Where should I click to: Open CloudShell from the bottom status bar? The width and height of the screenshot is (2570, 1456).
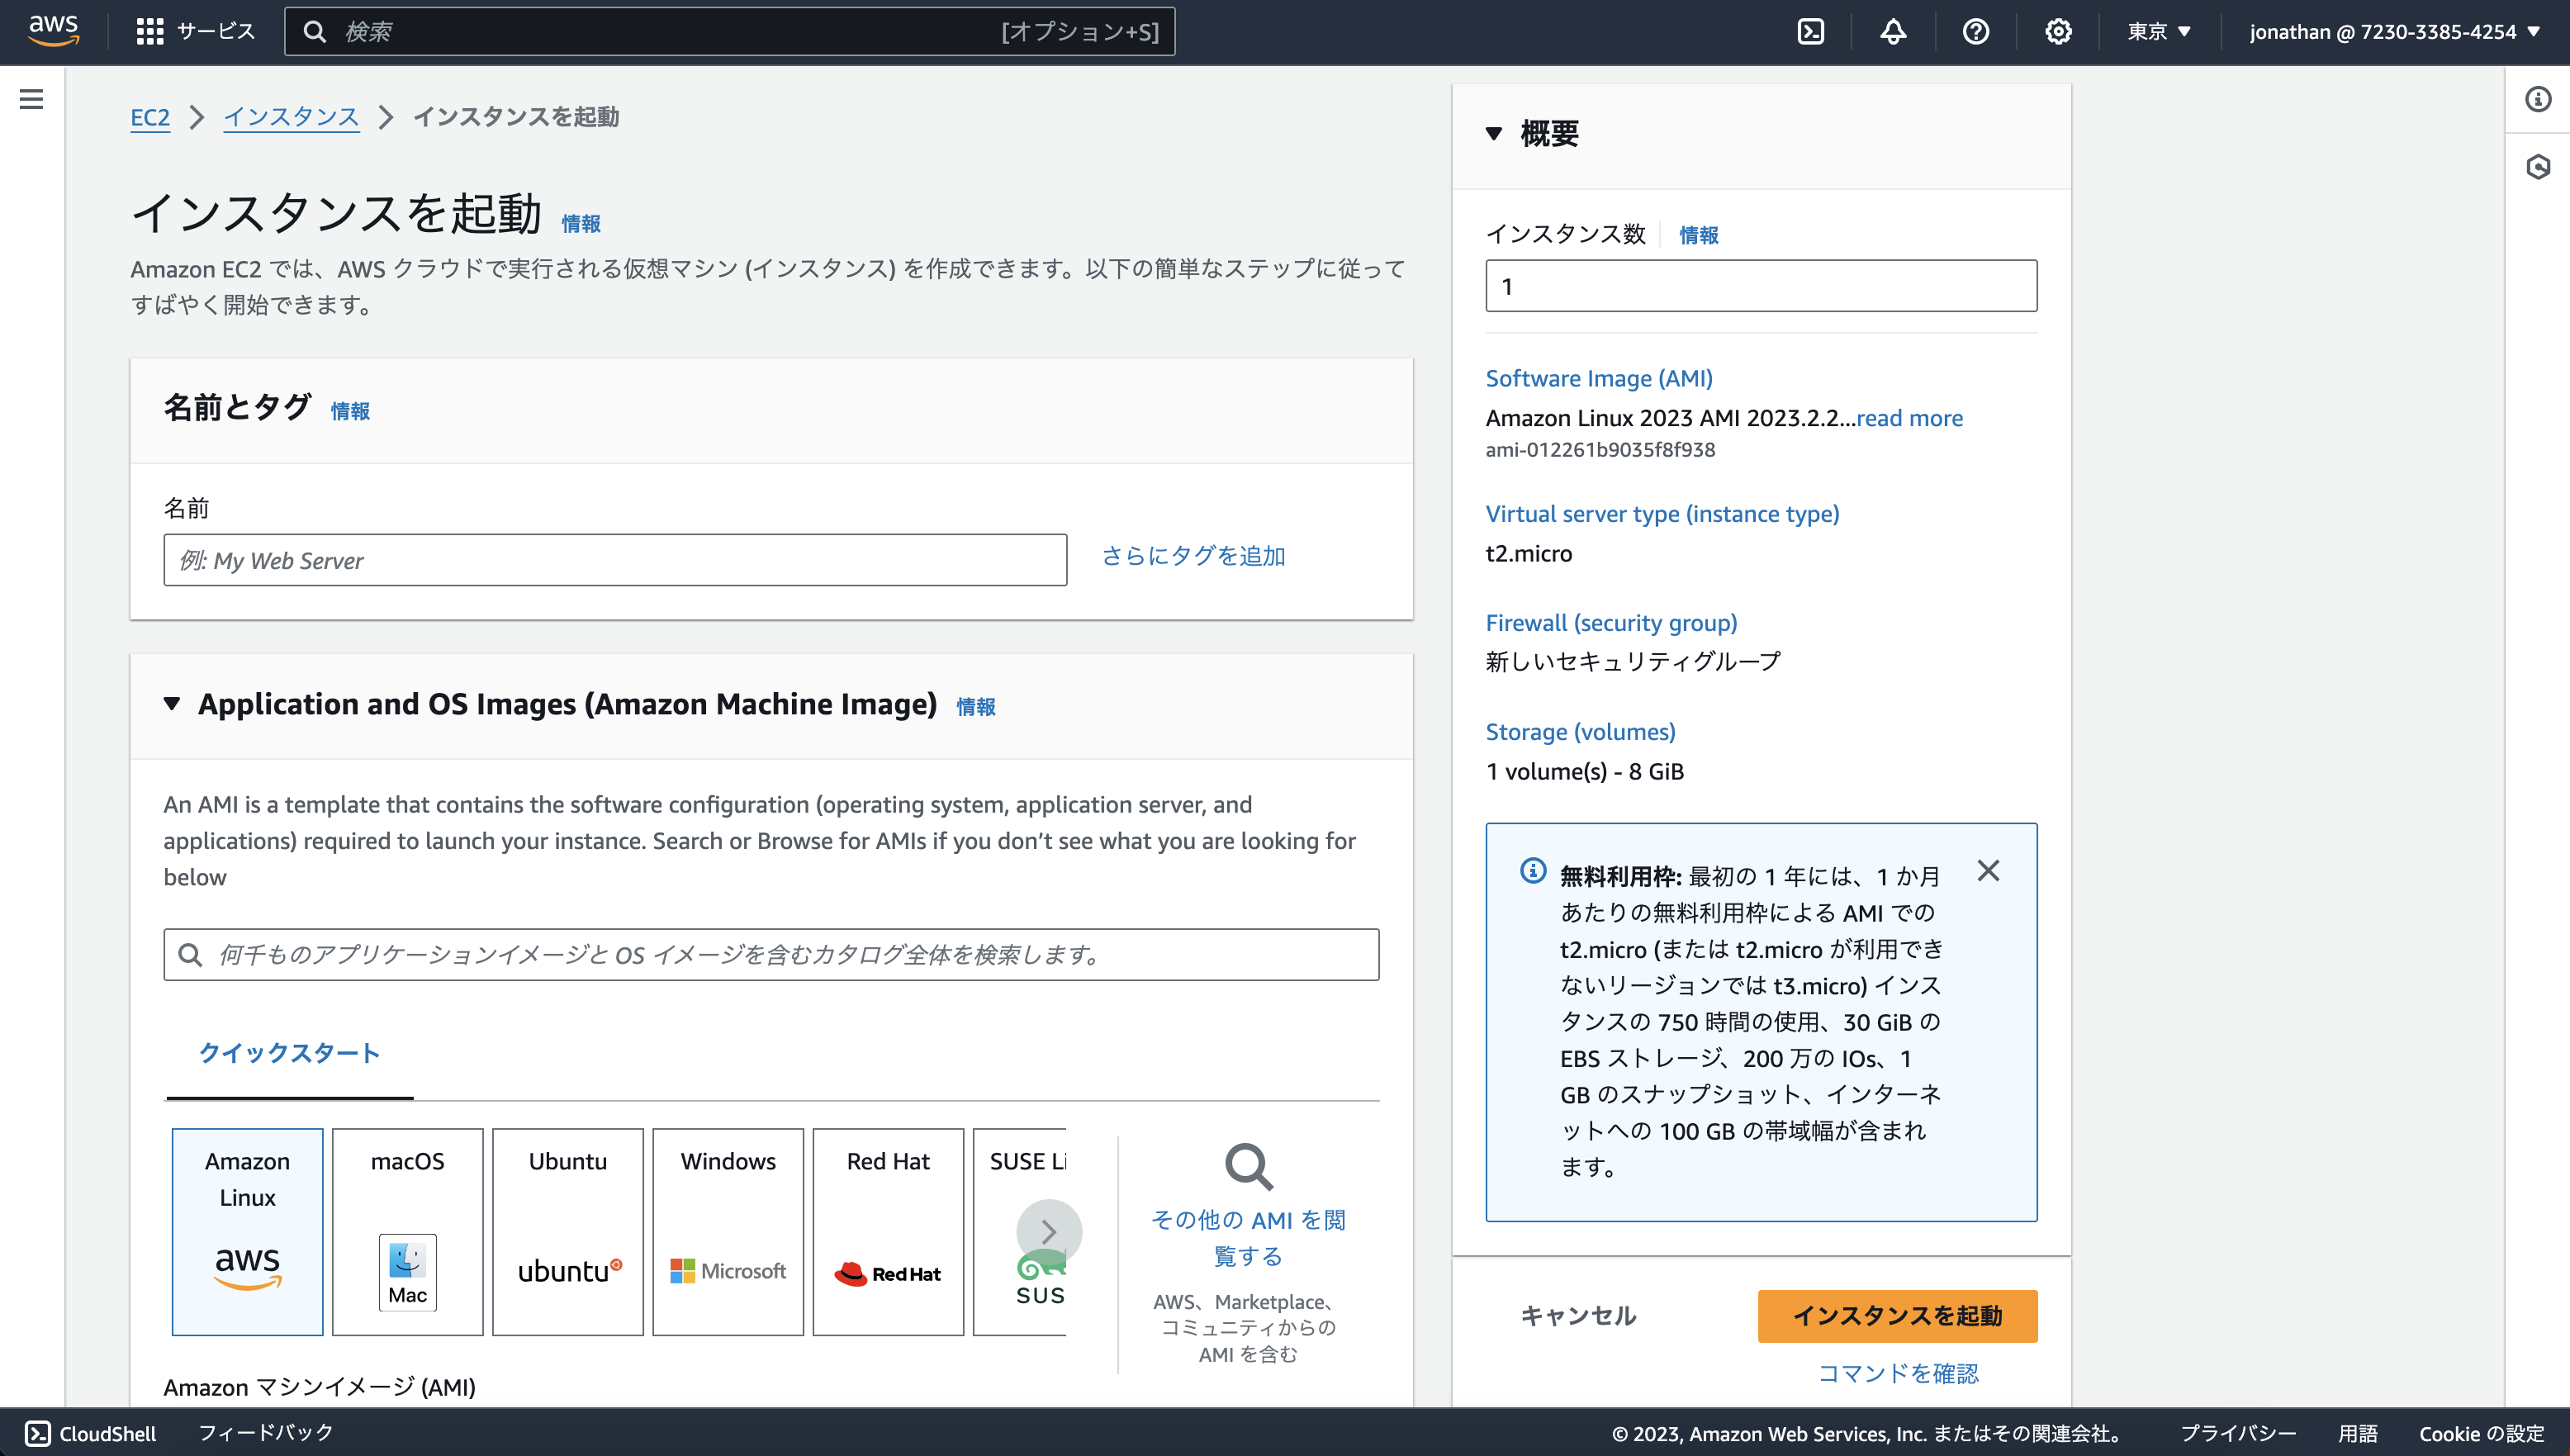coord(86,1433)
